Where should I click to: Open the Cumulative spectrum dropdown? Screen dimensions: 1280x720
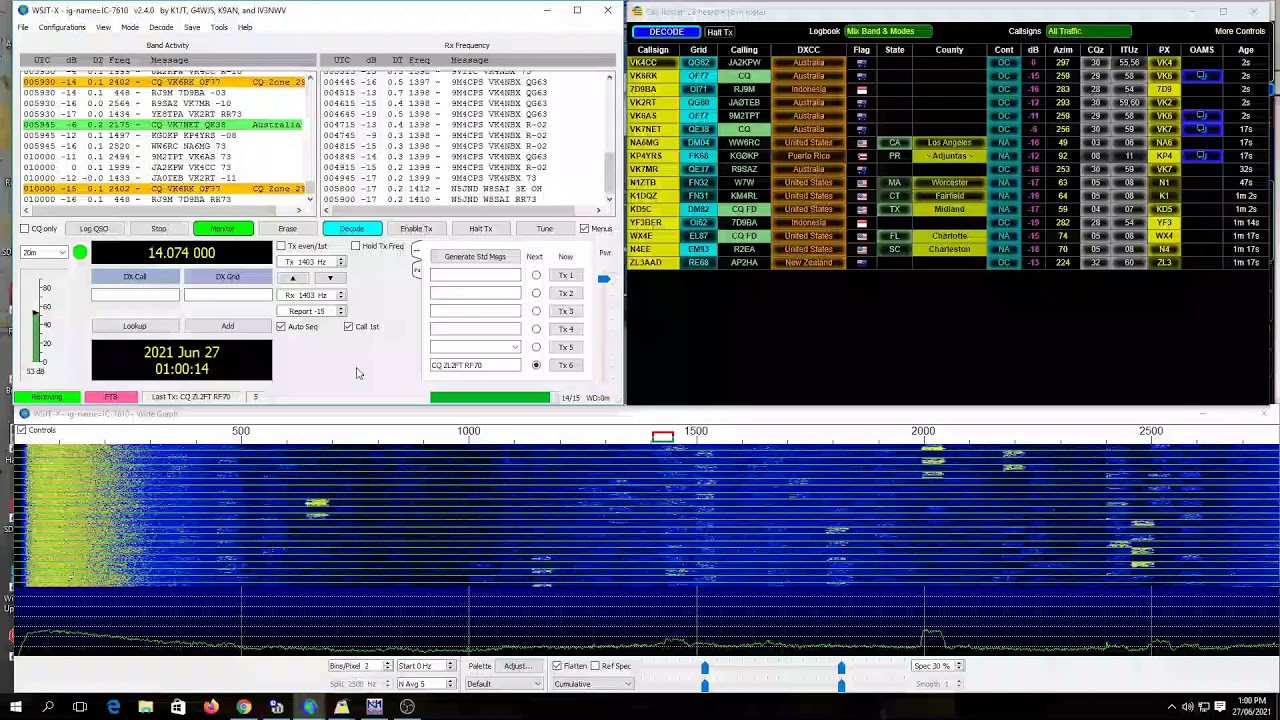593,684
